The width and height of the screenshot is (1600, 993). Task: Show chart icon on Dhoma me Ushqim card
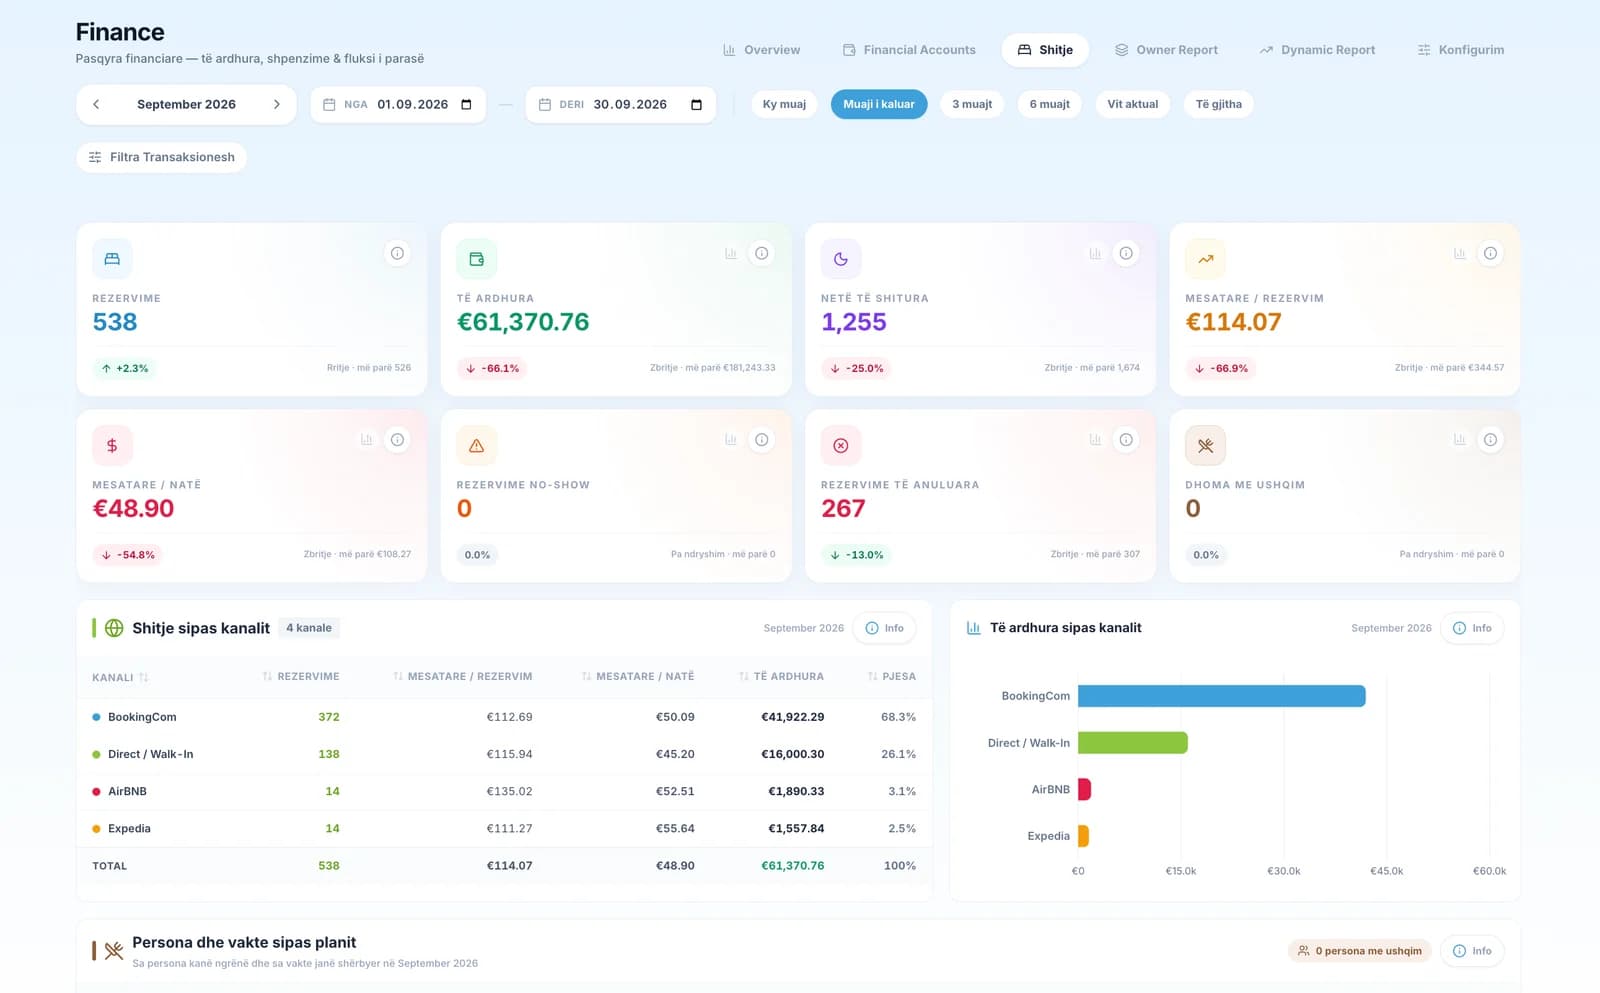[1460, 439]
